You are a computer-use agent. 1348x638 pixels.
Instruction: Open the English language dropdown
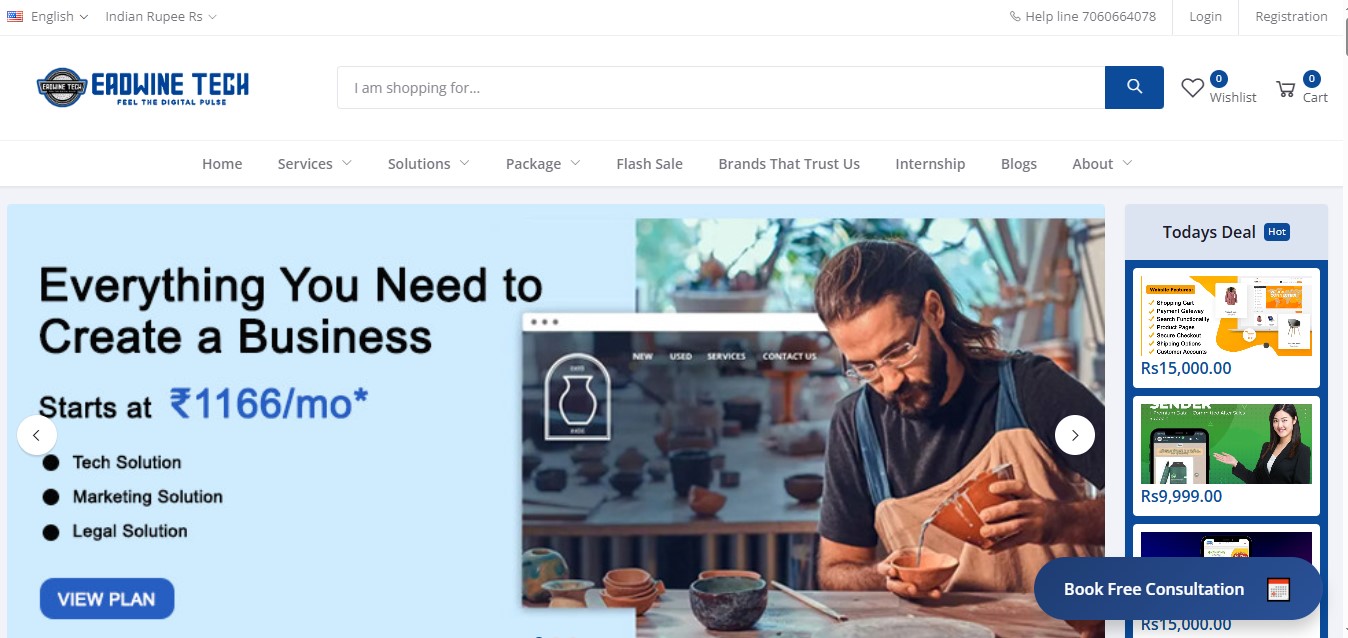(x=48, y=16)
